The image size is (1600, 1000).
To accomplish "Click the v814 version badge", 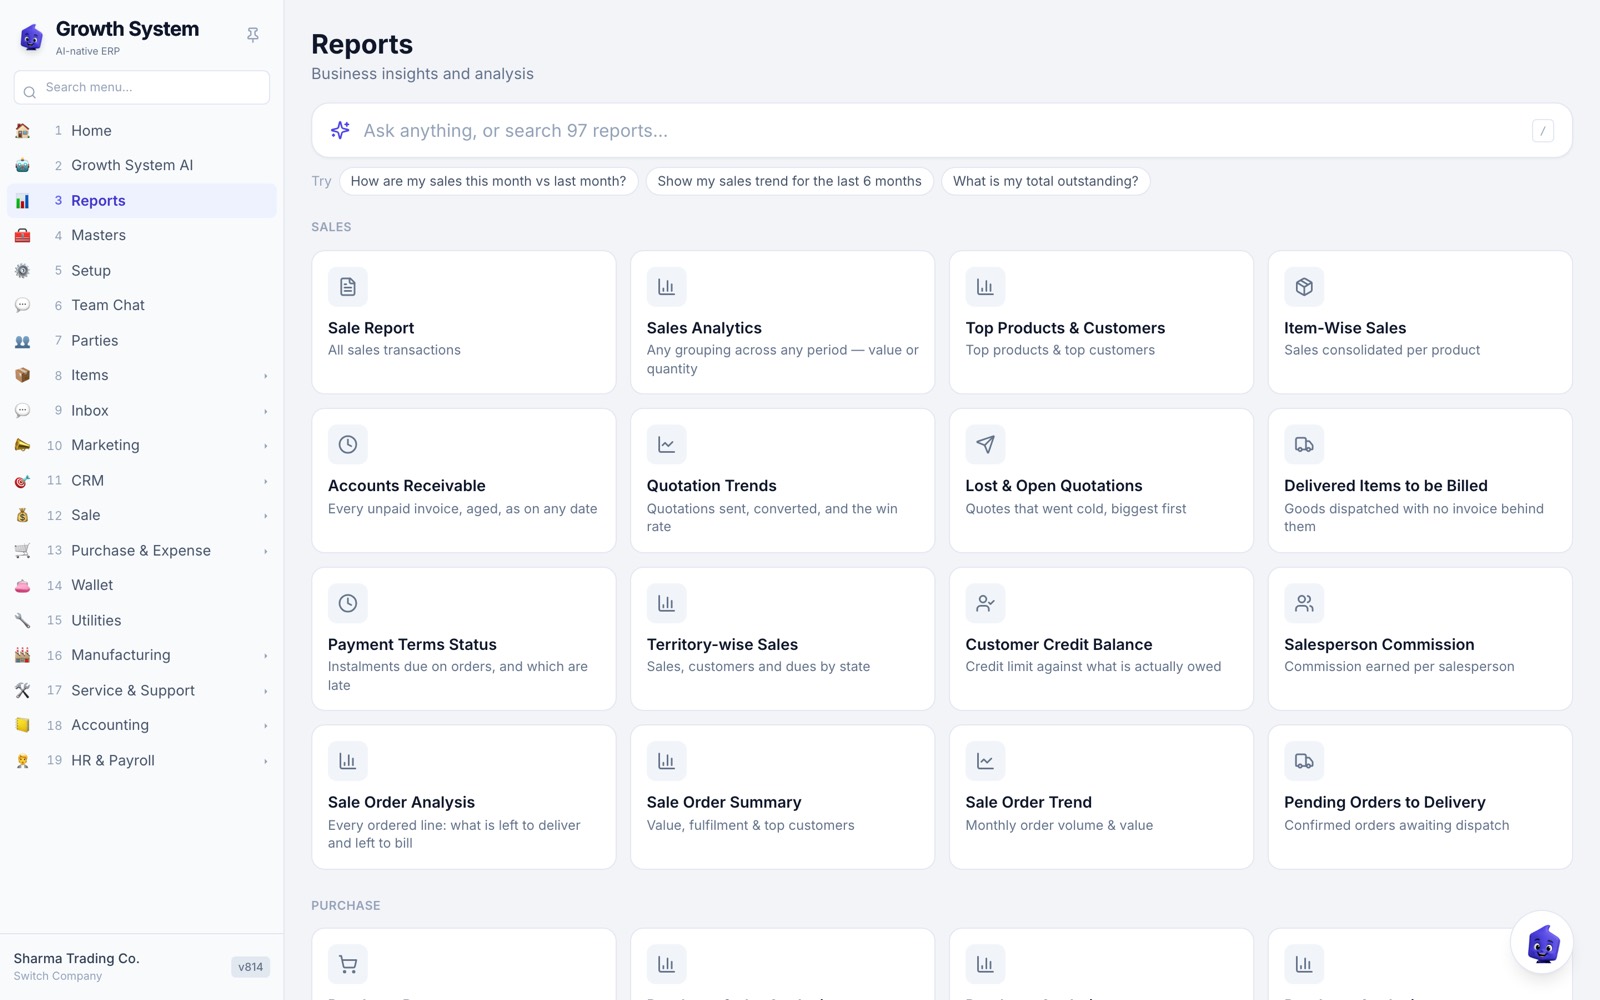I will coord(250,967).
